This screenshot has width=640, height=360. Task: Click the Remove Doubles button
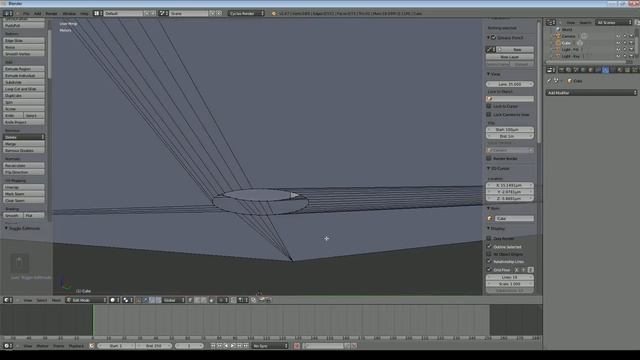(24, 150)
